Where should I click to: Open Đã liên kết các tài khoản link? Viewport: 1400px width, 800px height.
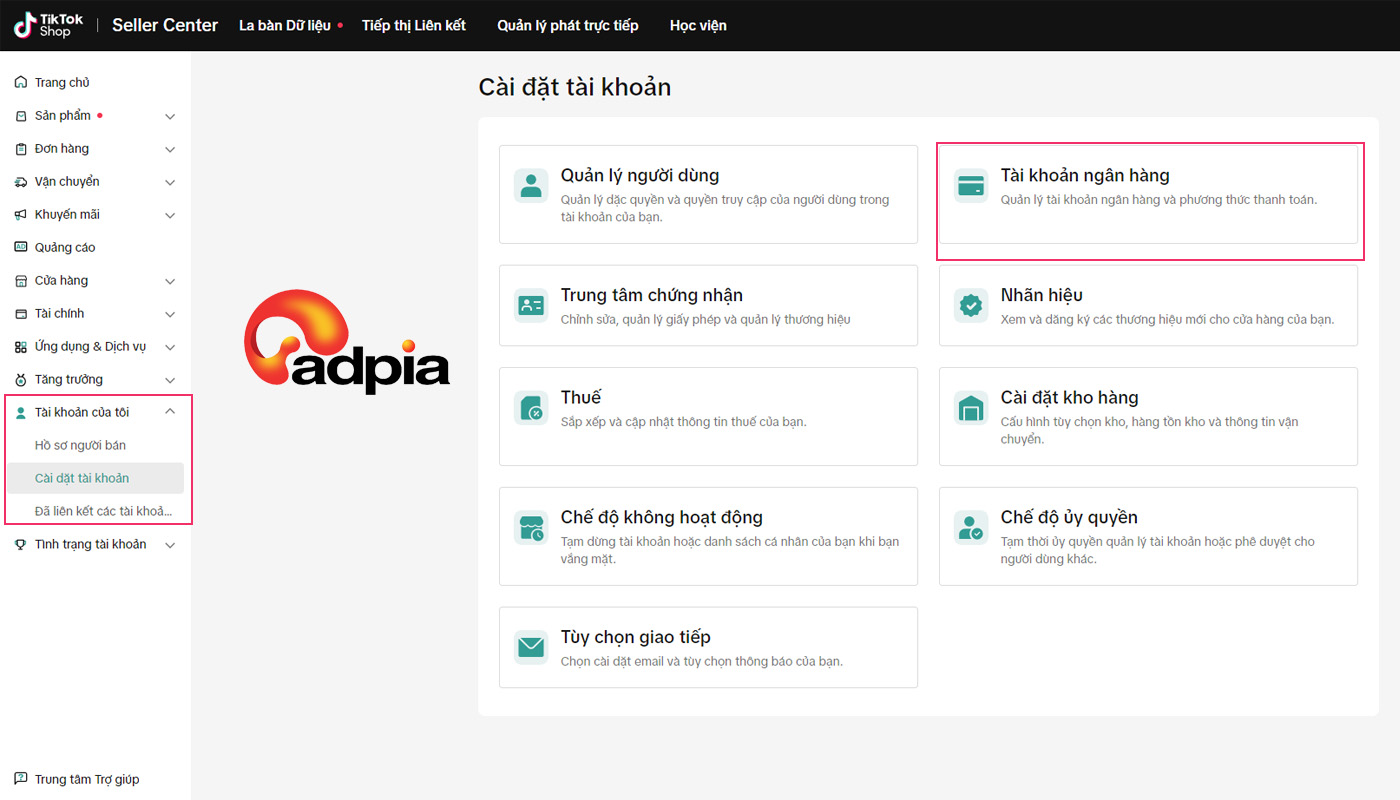[x=103, y=511]
